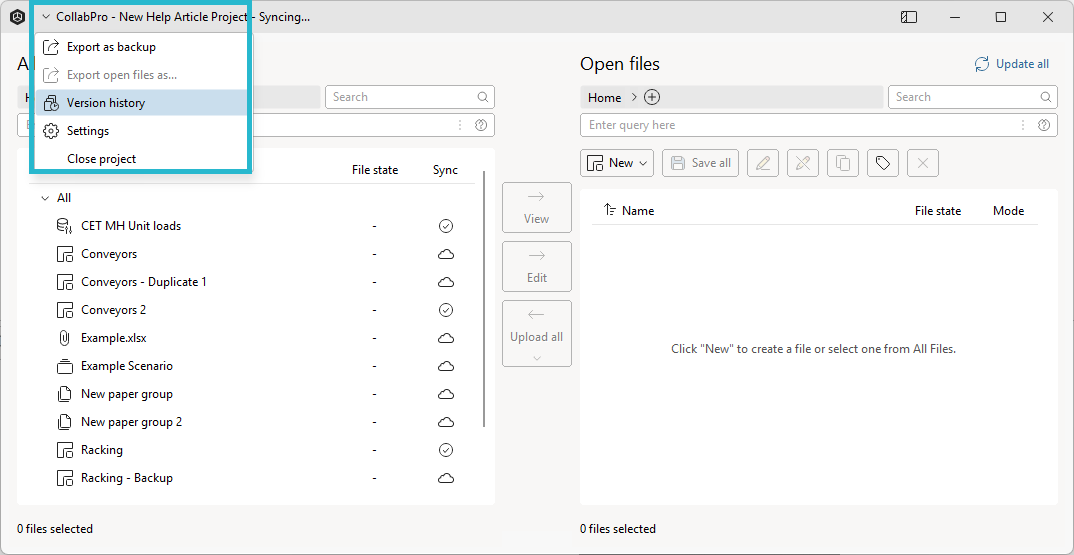Image resolution: width=1074 pixels, height=555 pixels.
Task: Open Settings from the project menu
Action: tap(141, 131)
